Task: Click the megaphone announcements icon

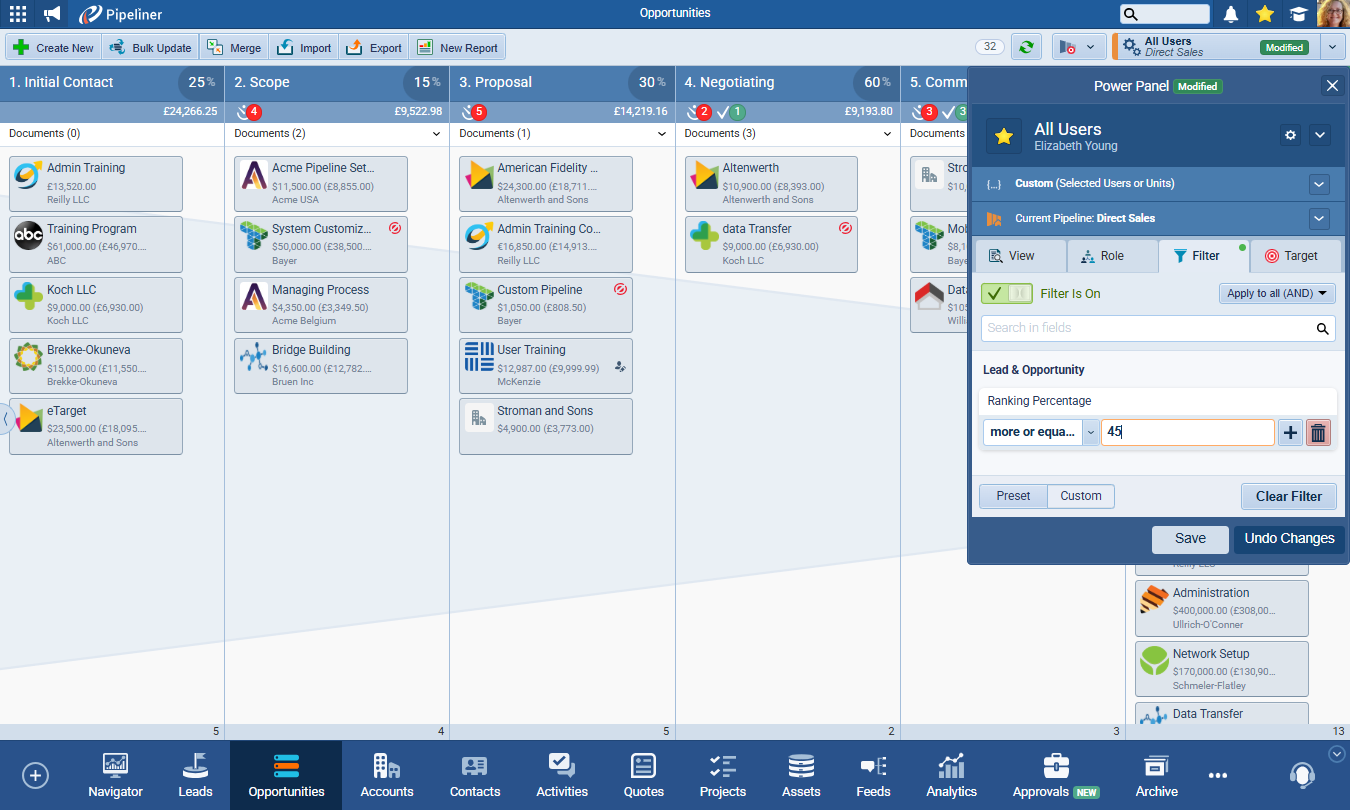Action: (52, 14)
